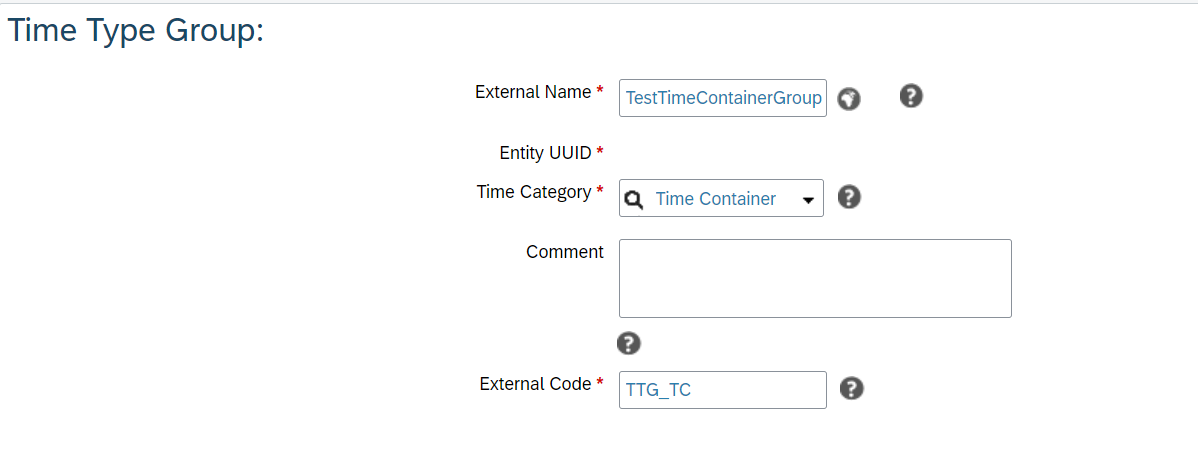Expand the Time Category dropdown arrow

pyautogui.click(x=808, y=200)
